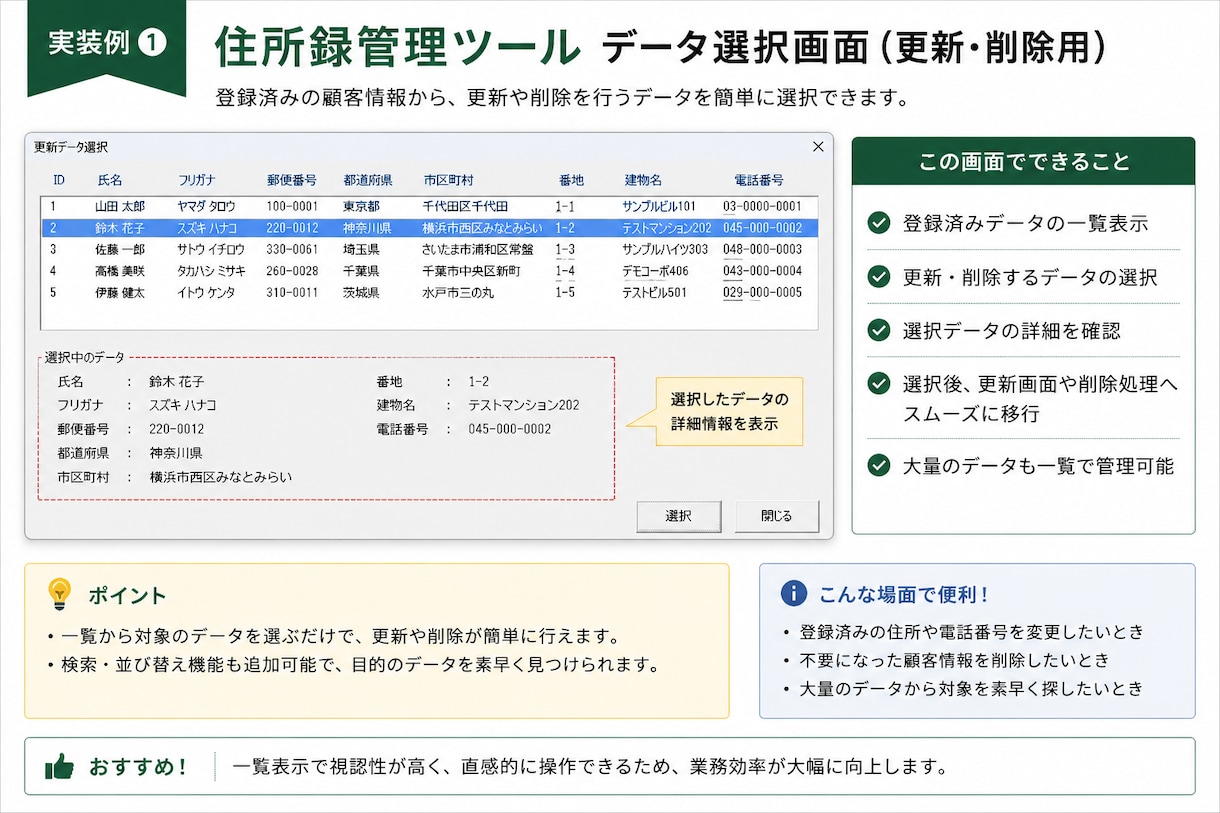The height and width of the screenshot is (813, 1220).
Task: Click the ID column header
Action: click(59, 181)
